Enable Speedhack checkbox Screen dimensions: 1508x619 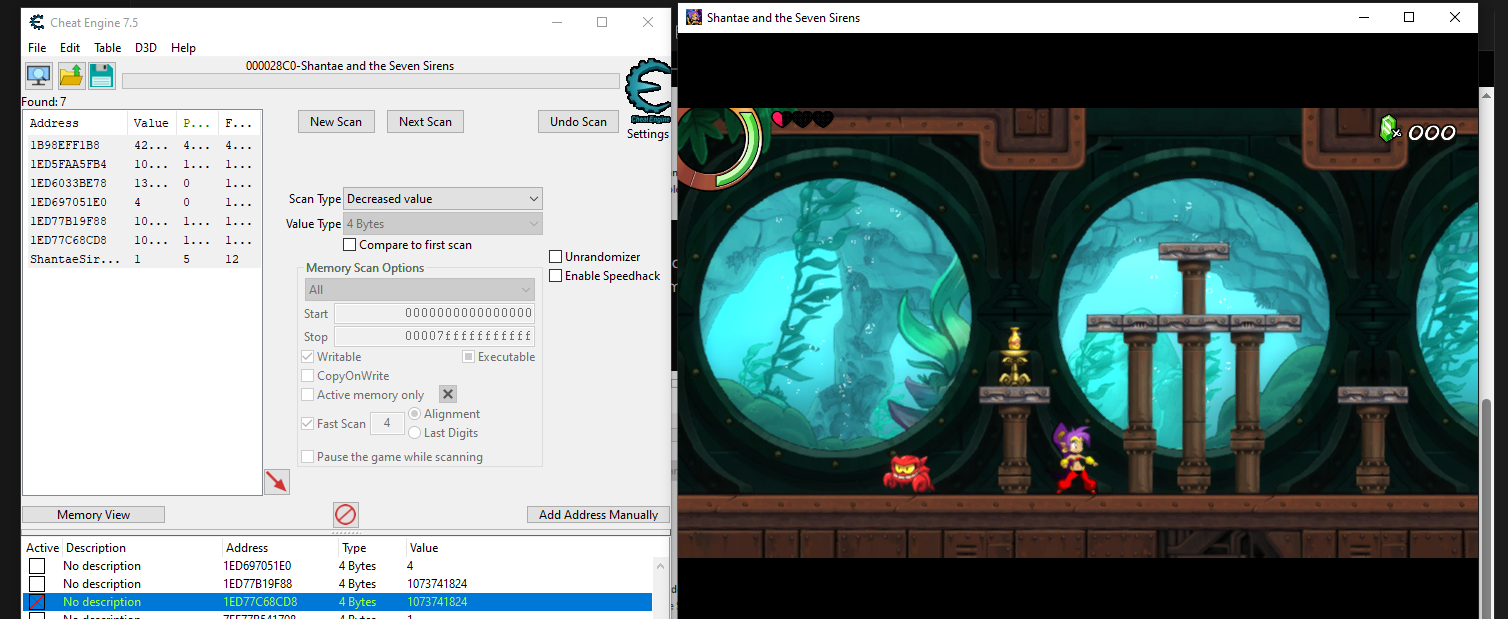click(x=556, y=276)
